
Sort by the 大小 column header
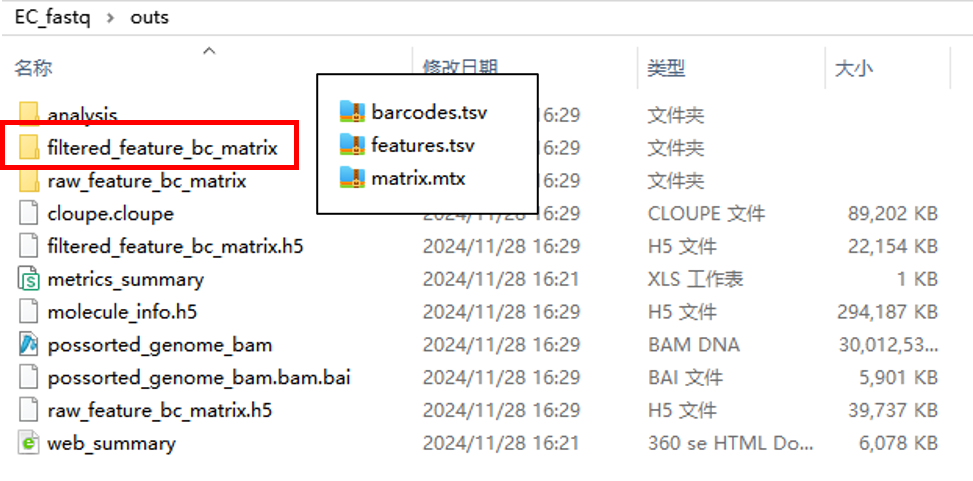(854, 68)
